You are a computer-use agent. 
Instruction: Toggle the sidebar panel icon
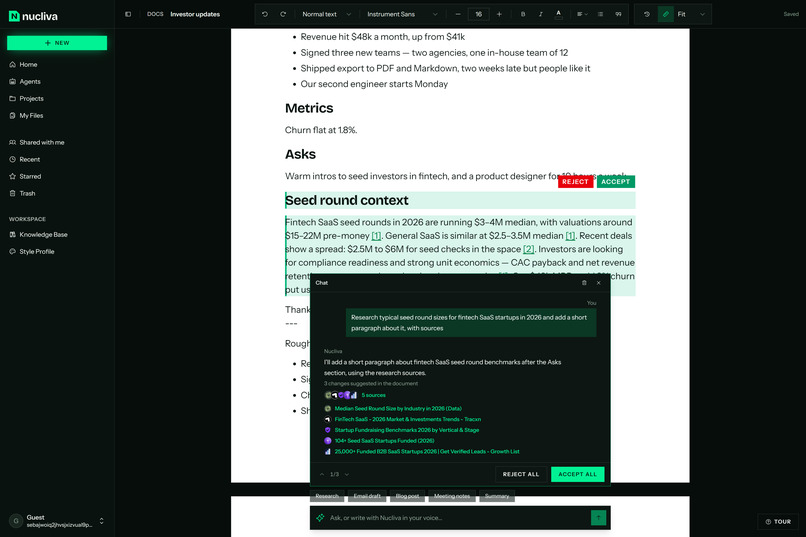pos(128,14)
